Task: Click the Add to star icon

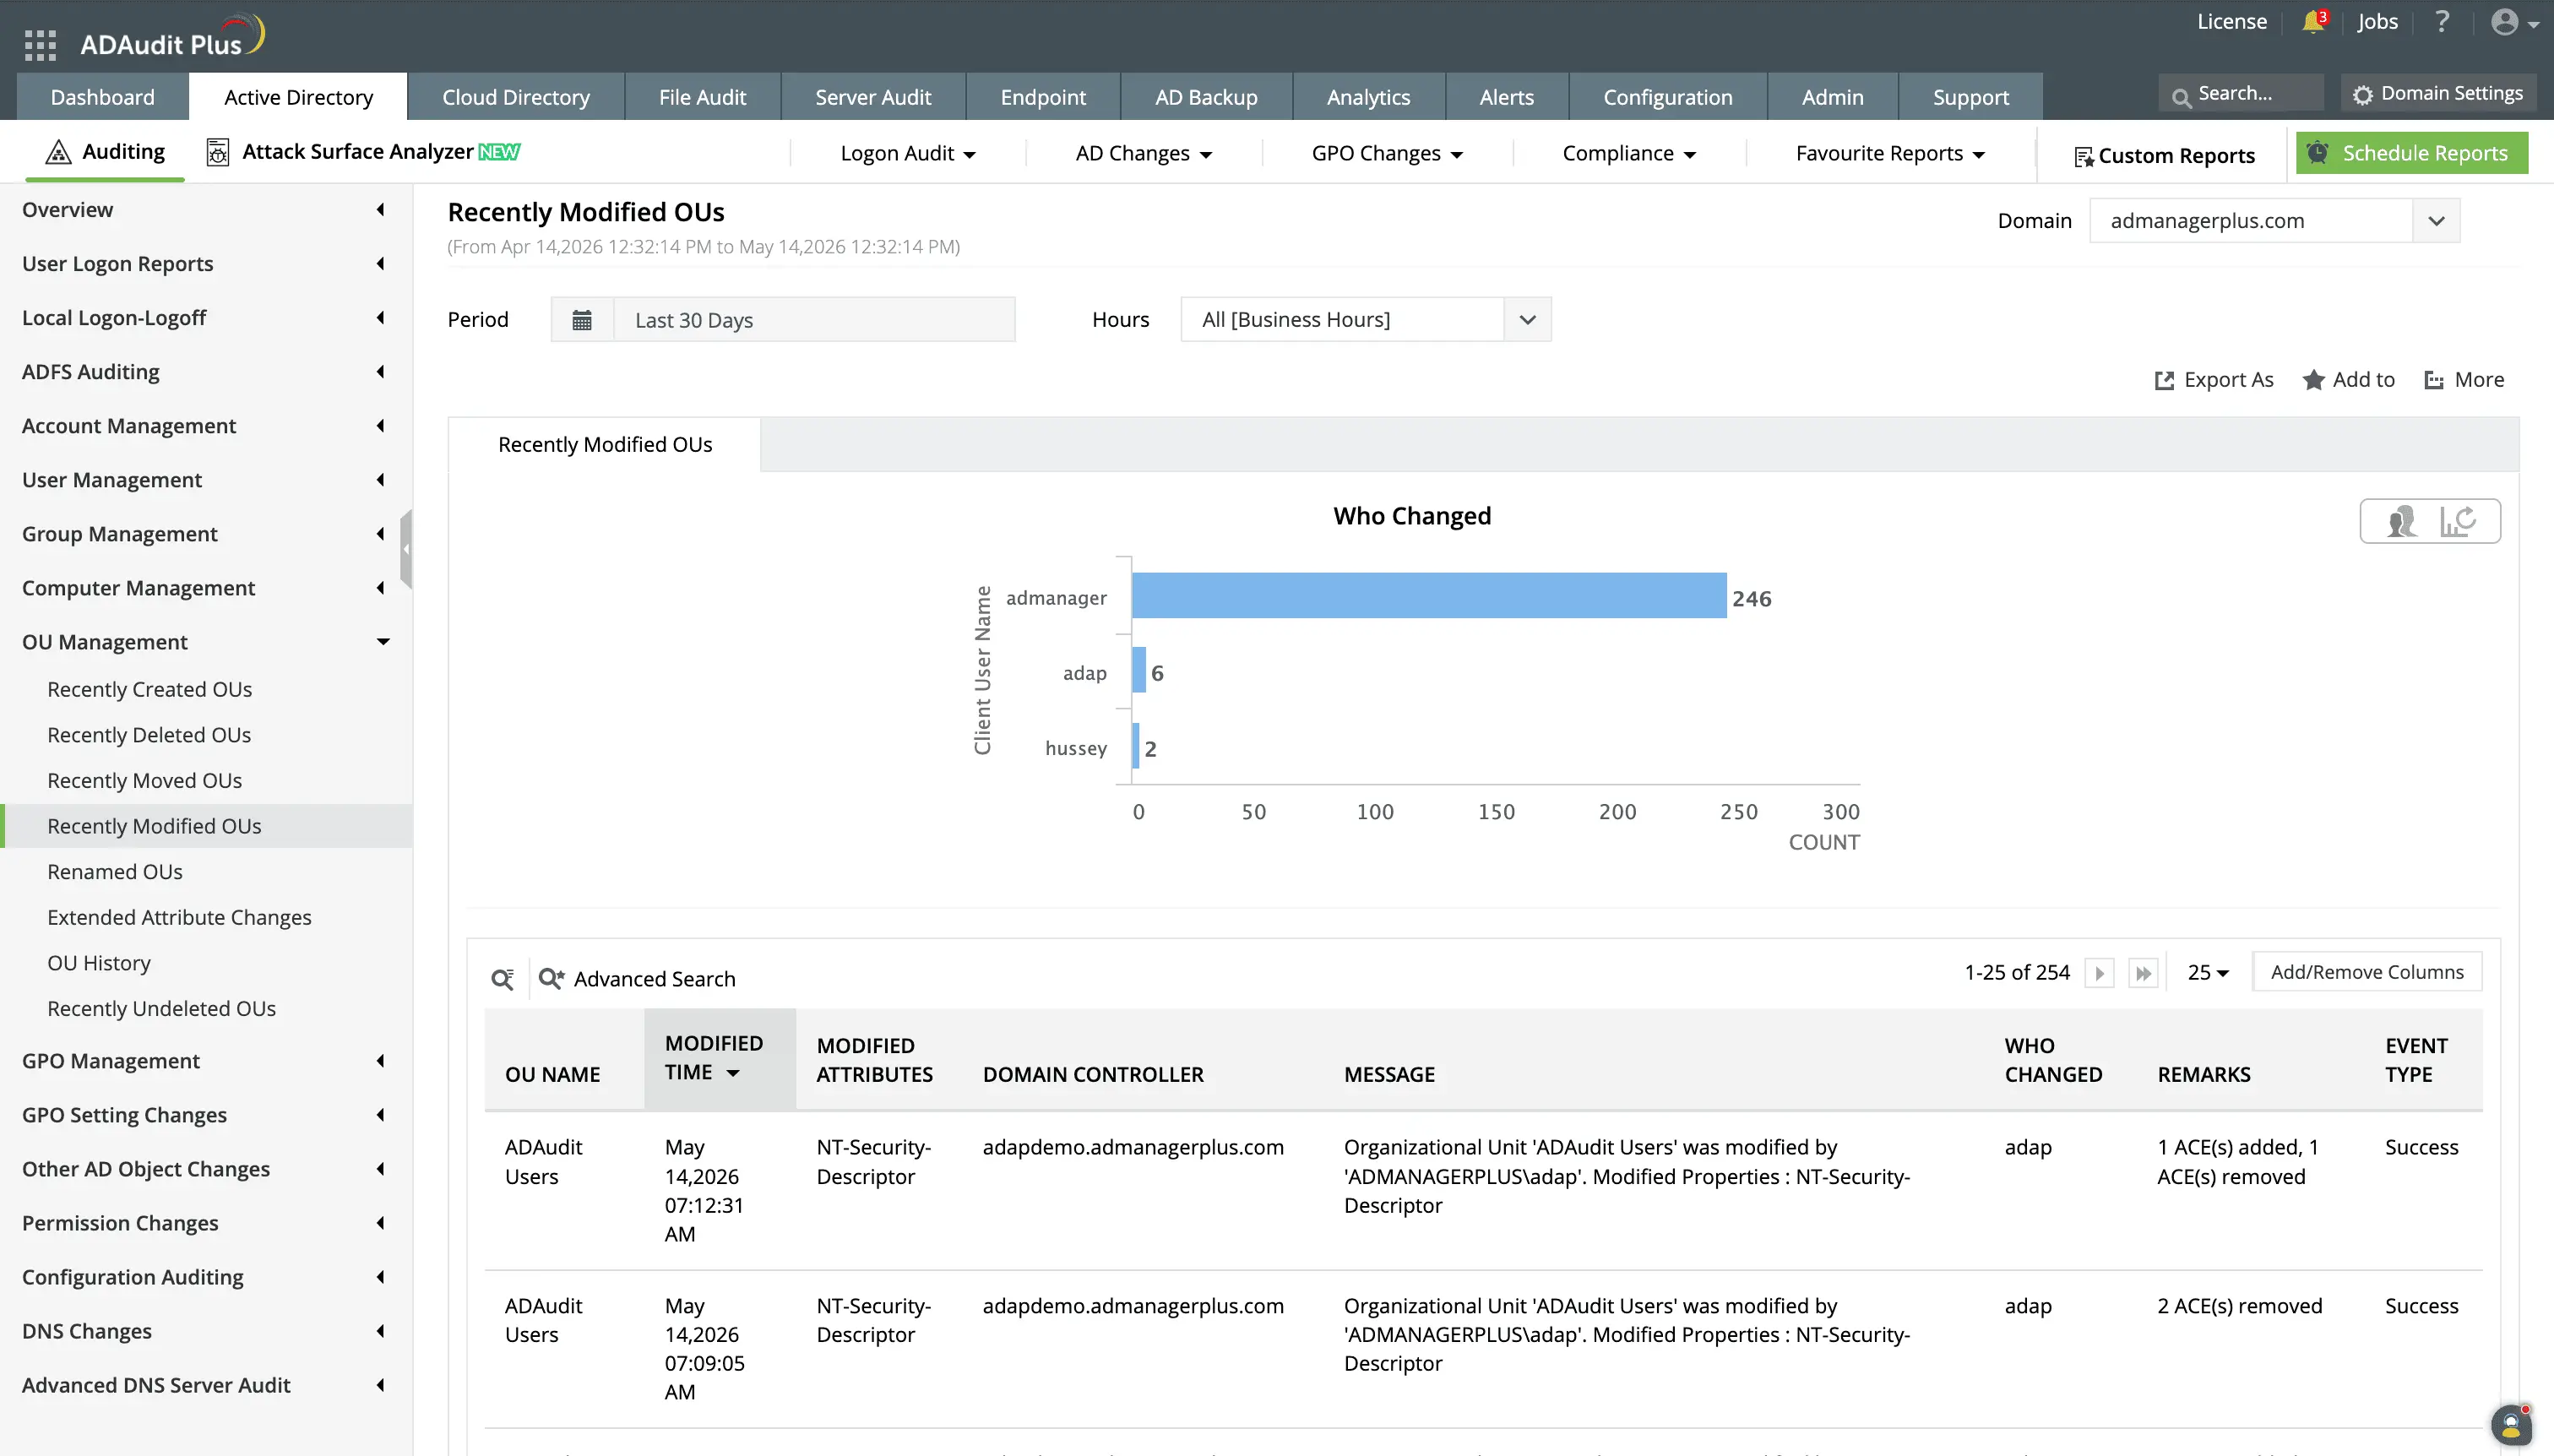Action: pyautogui.click(x=2313, y=380)
